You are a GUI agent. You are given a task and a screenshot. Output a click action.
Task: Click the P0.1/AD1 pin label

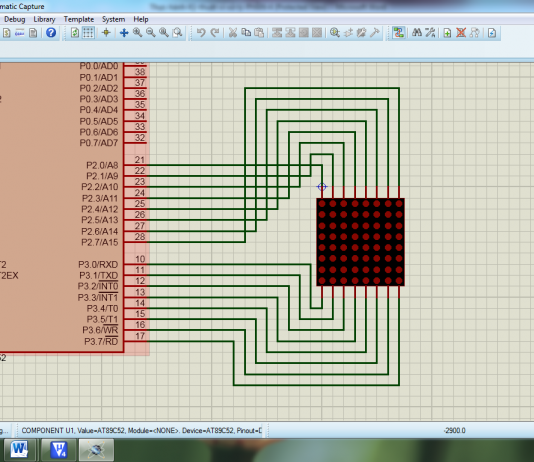(x=99, y=78)
